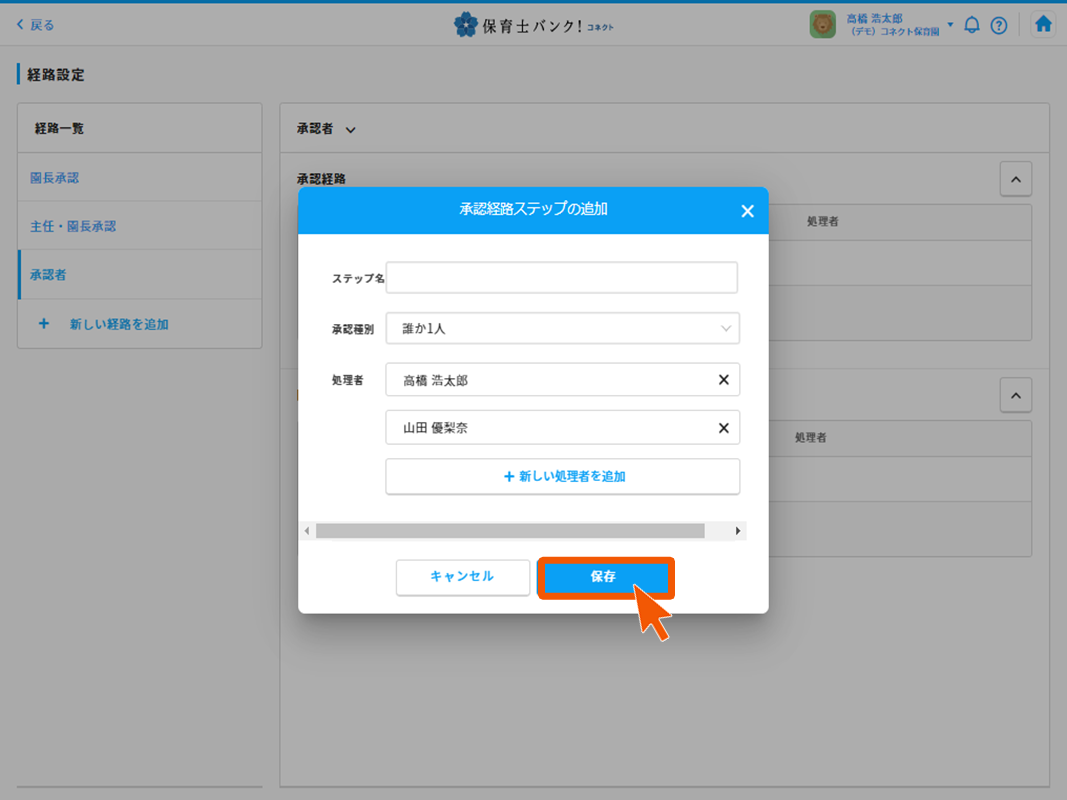Click the 保育士バンク logo
Image resolution: width=1067 pixels, height=800 pixels.
tap(533, 25)
